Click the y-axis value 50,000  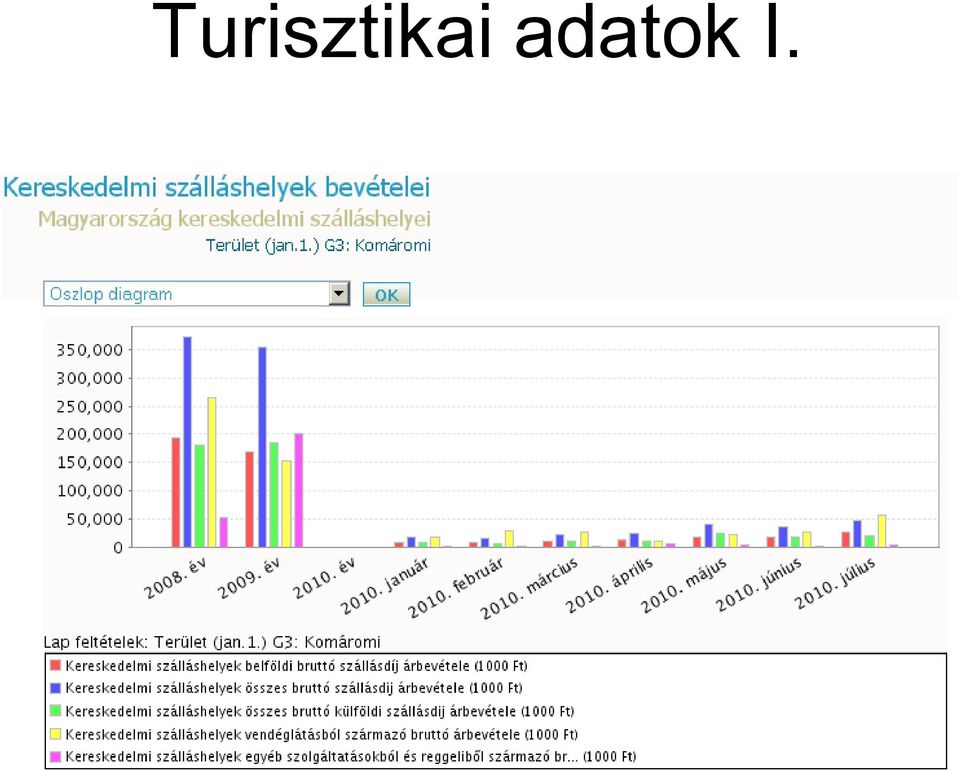click(94, 519)
